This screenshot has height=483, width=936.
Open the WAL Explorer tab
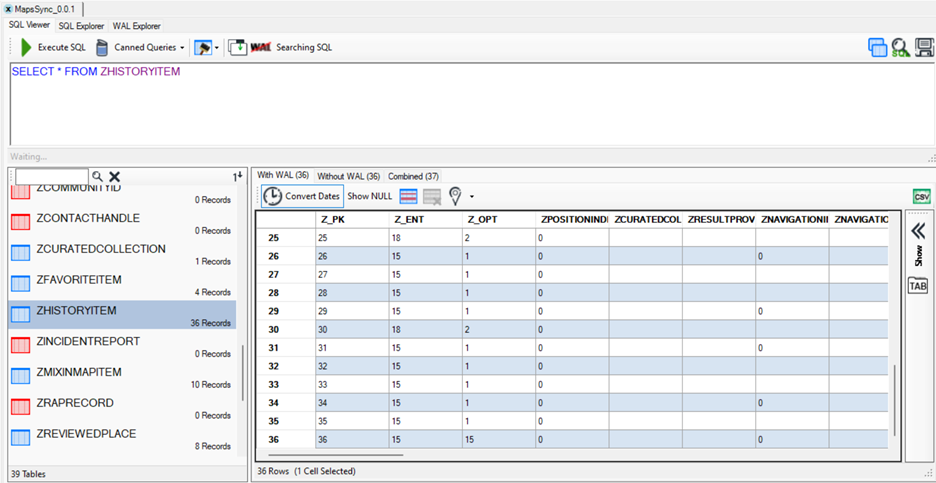136,25
